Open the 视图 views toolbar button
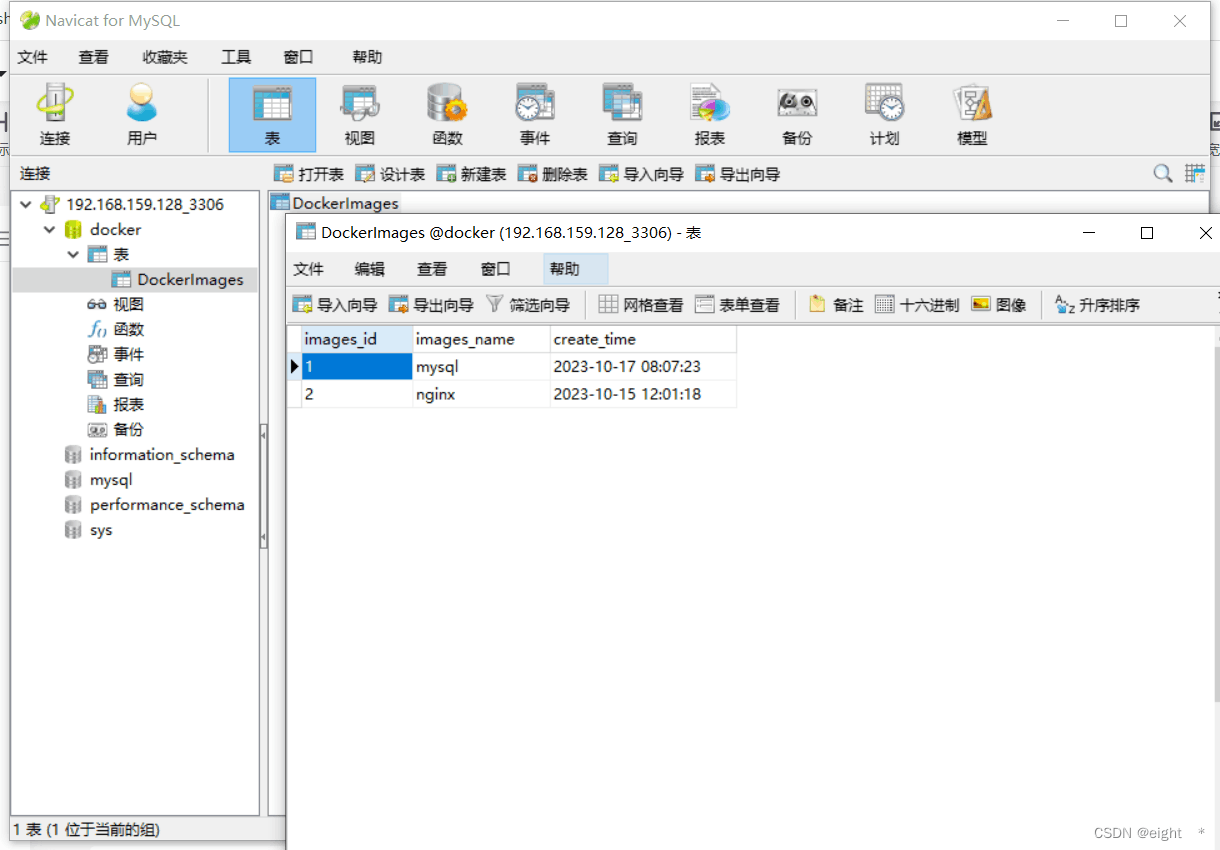The image size is (1220, 850). 360,114
